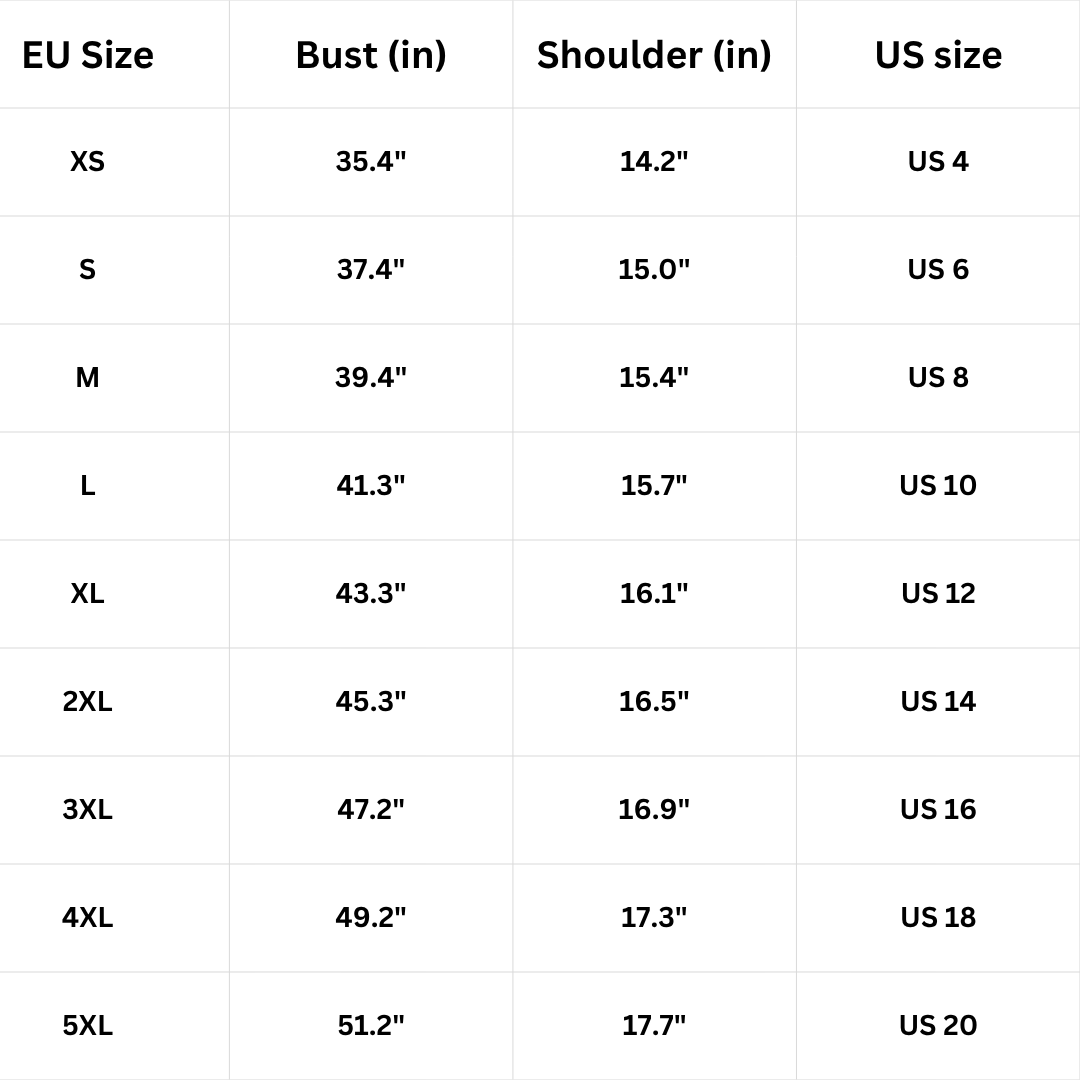Click the Bust (in) column header
This screenshot has width=1080, height=1080.
(371, 55)
